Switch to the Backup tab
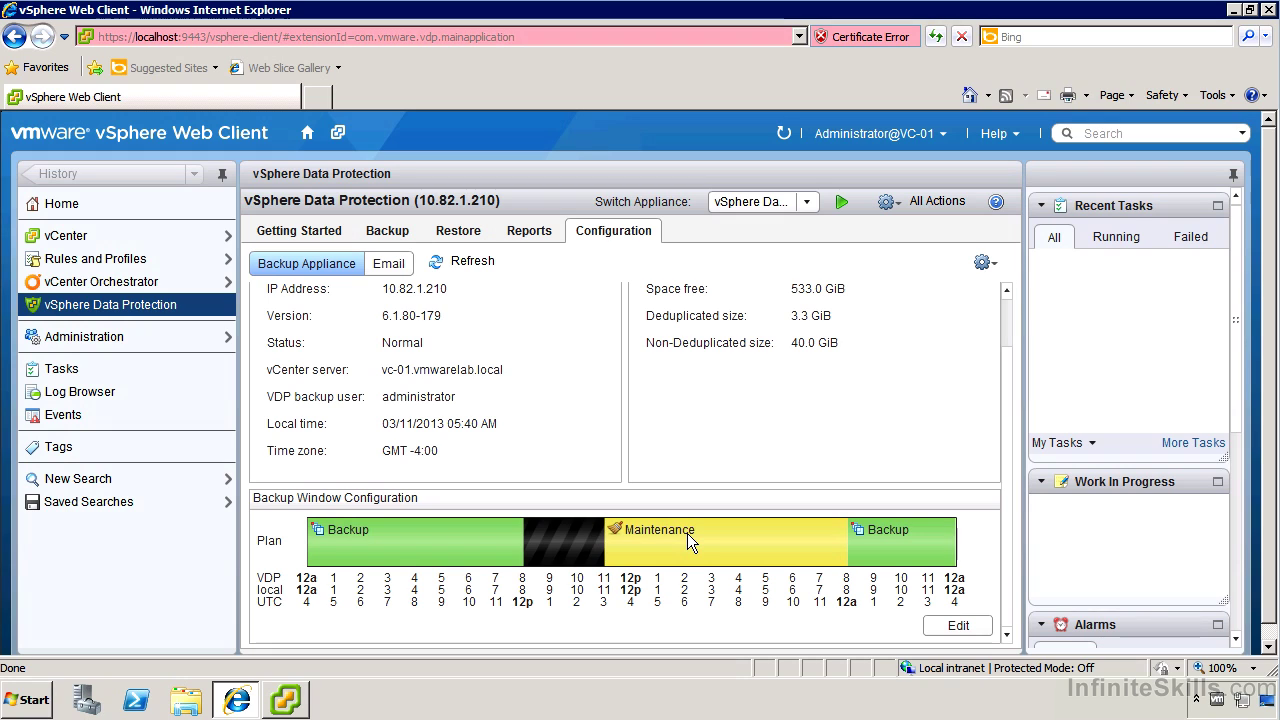The height and width of the screenshot is (720, 1280). click(387, 231)
